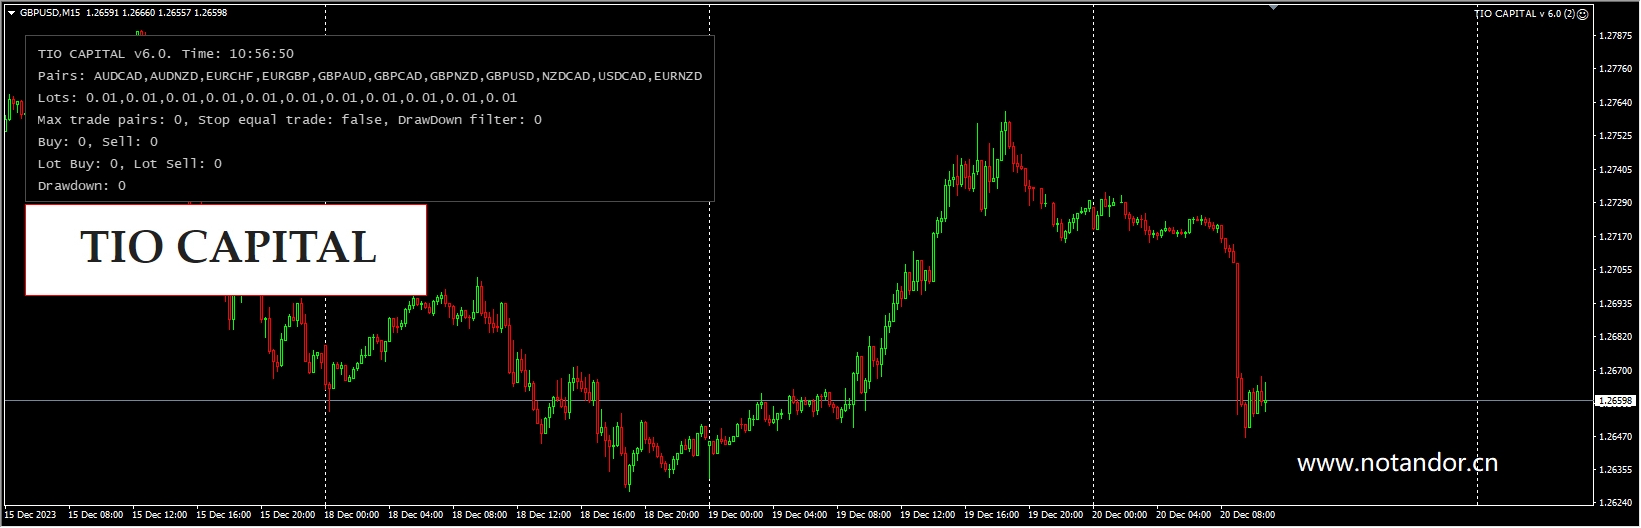This screenshot has height=528, width=1641.
Task: Click the 15 Dec 2023 date label
Action: (31, 516)
